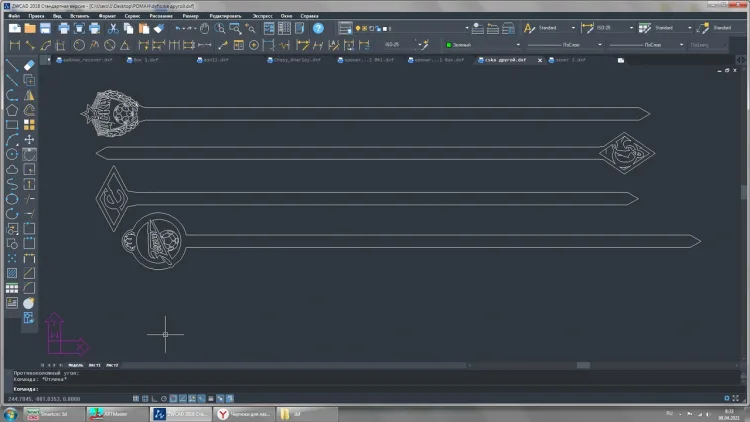The image size is (750, 422).
Task: Toggle Object Snap Tracking in status bar
Action: tap(183, 399)
